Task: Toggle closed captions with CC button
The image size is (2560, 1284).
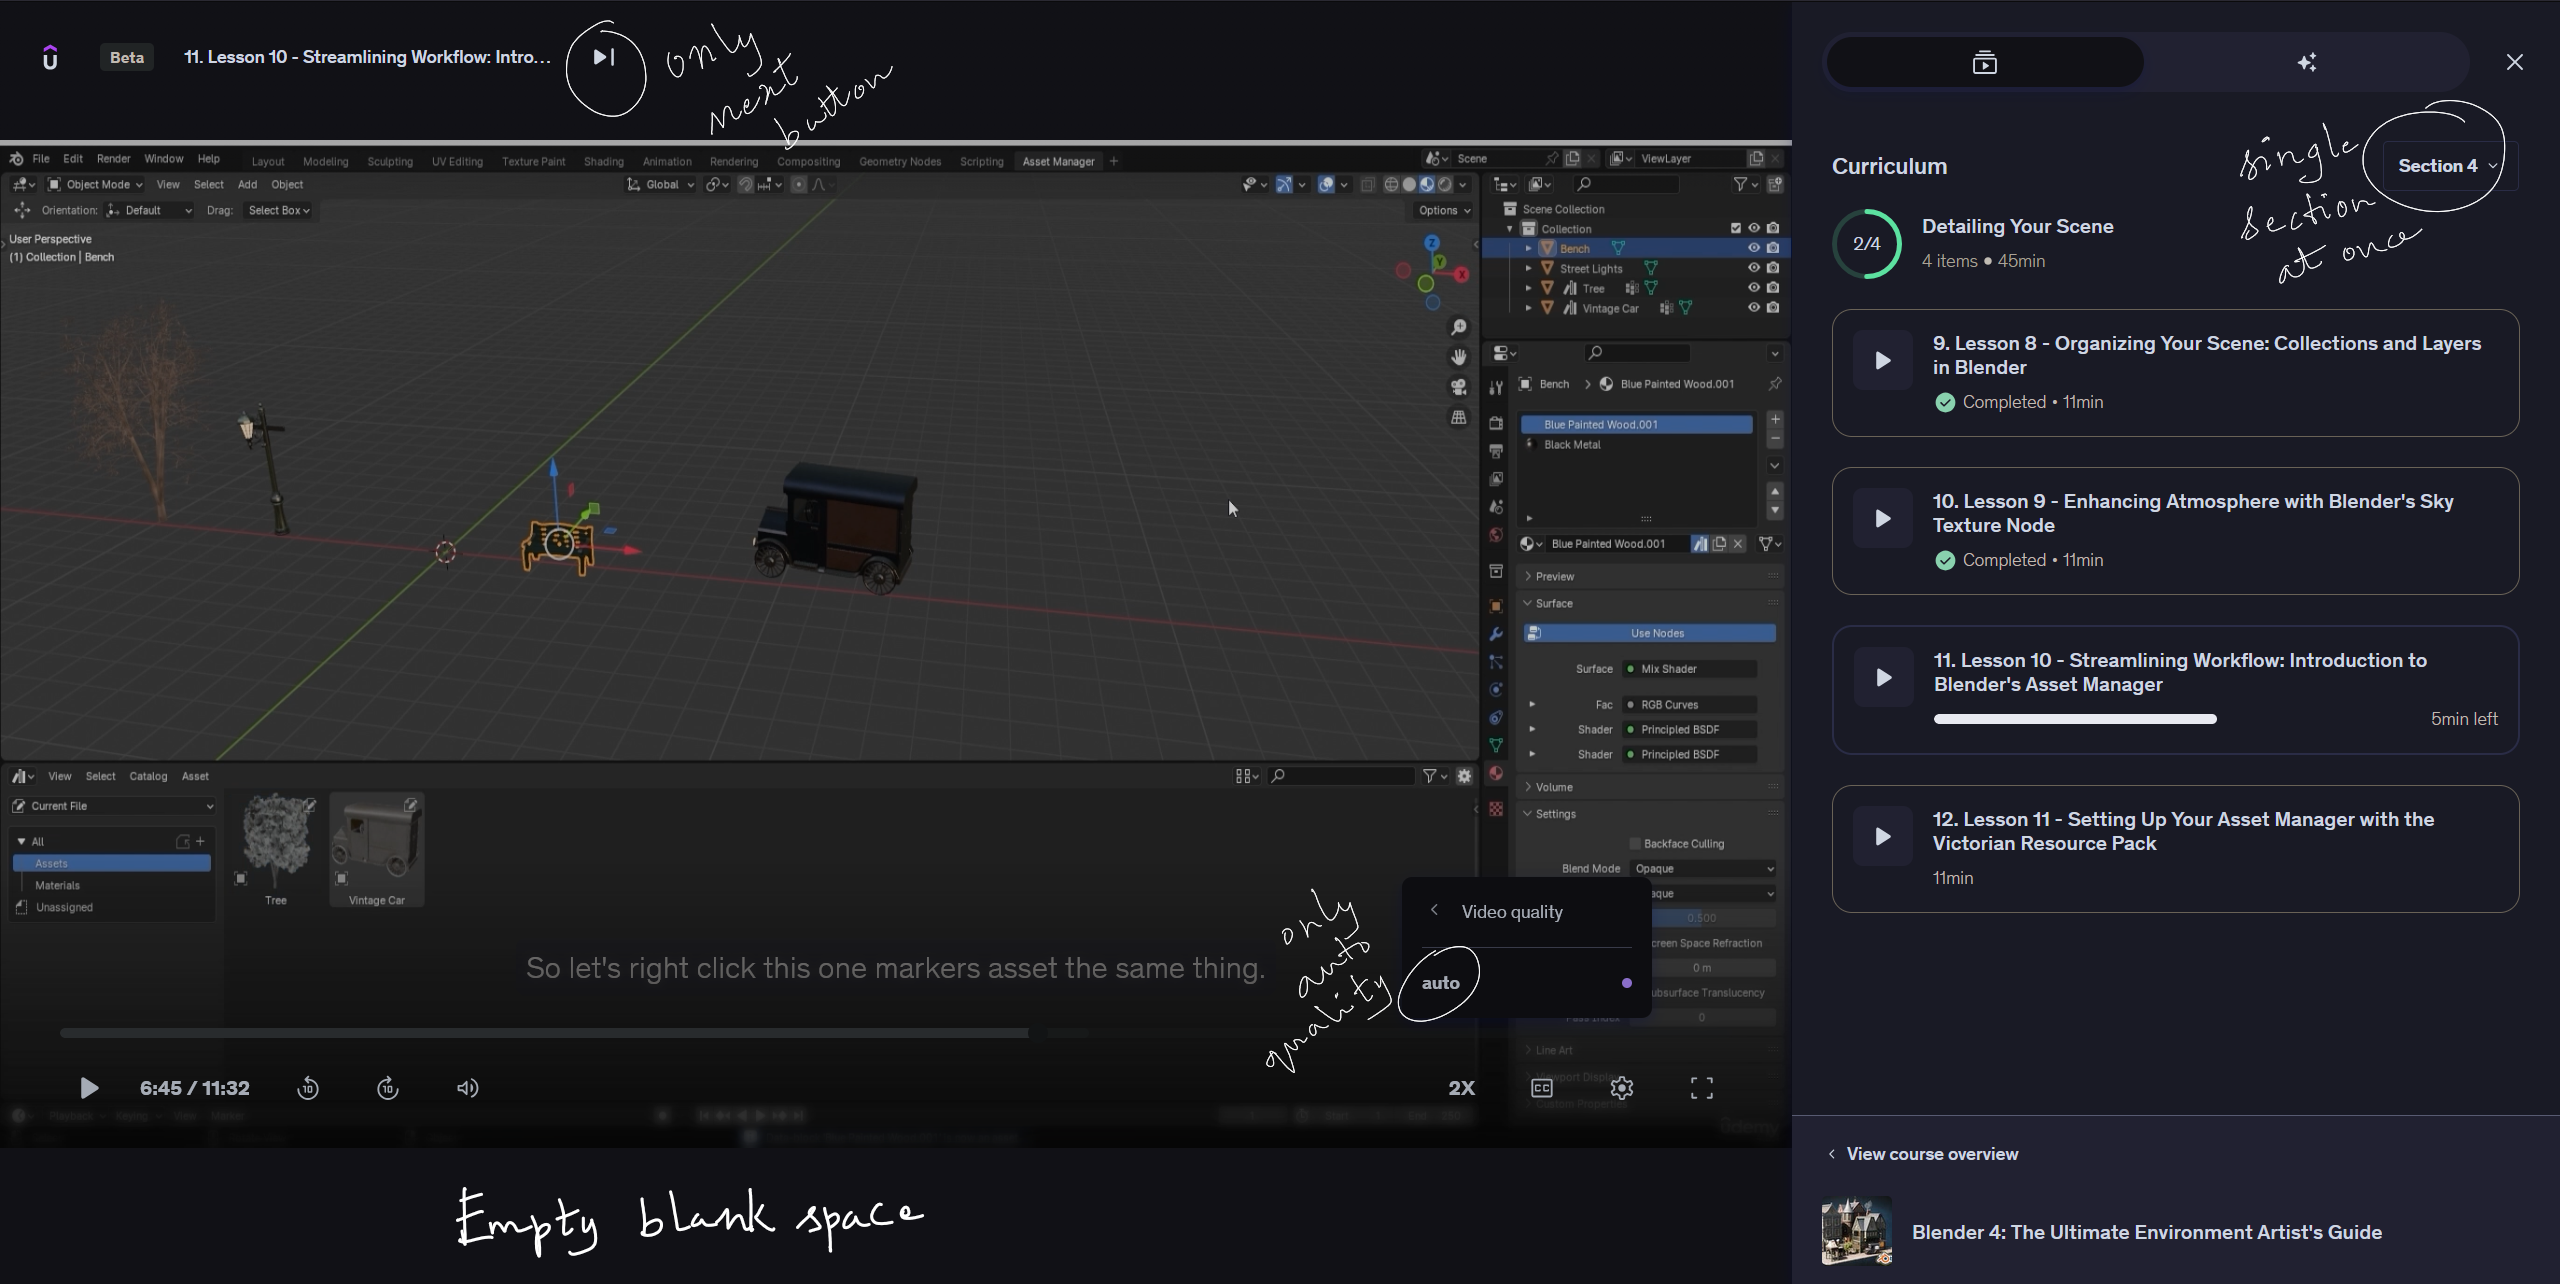Action: point(1542,1088)
